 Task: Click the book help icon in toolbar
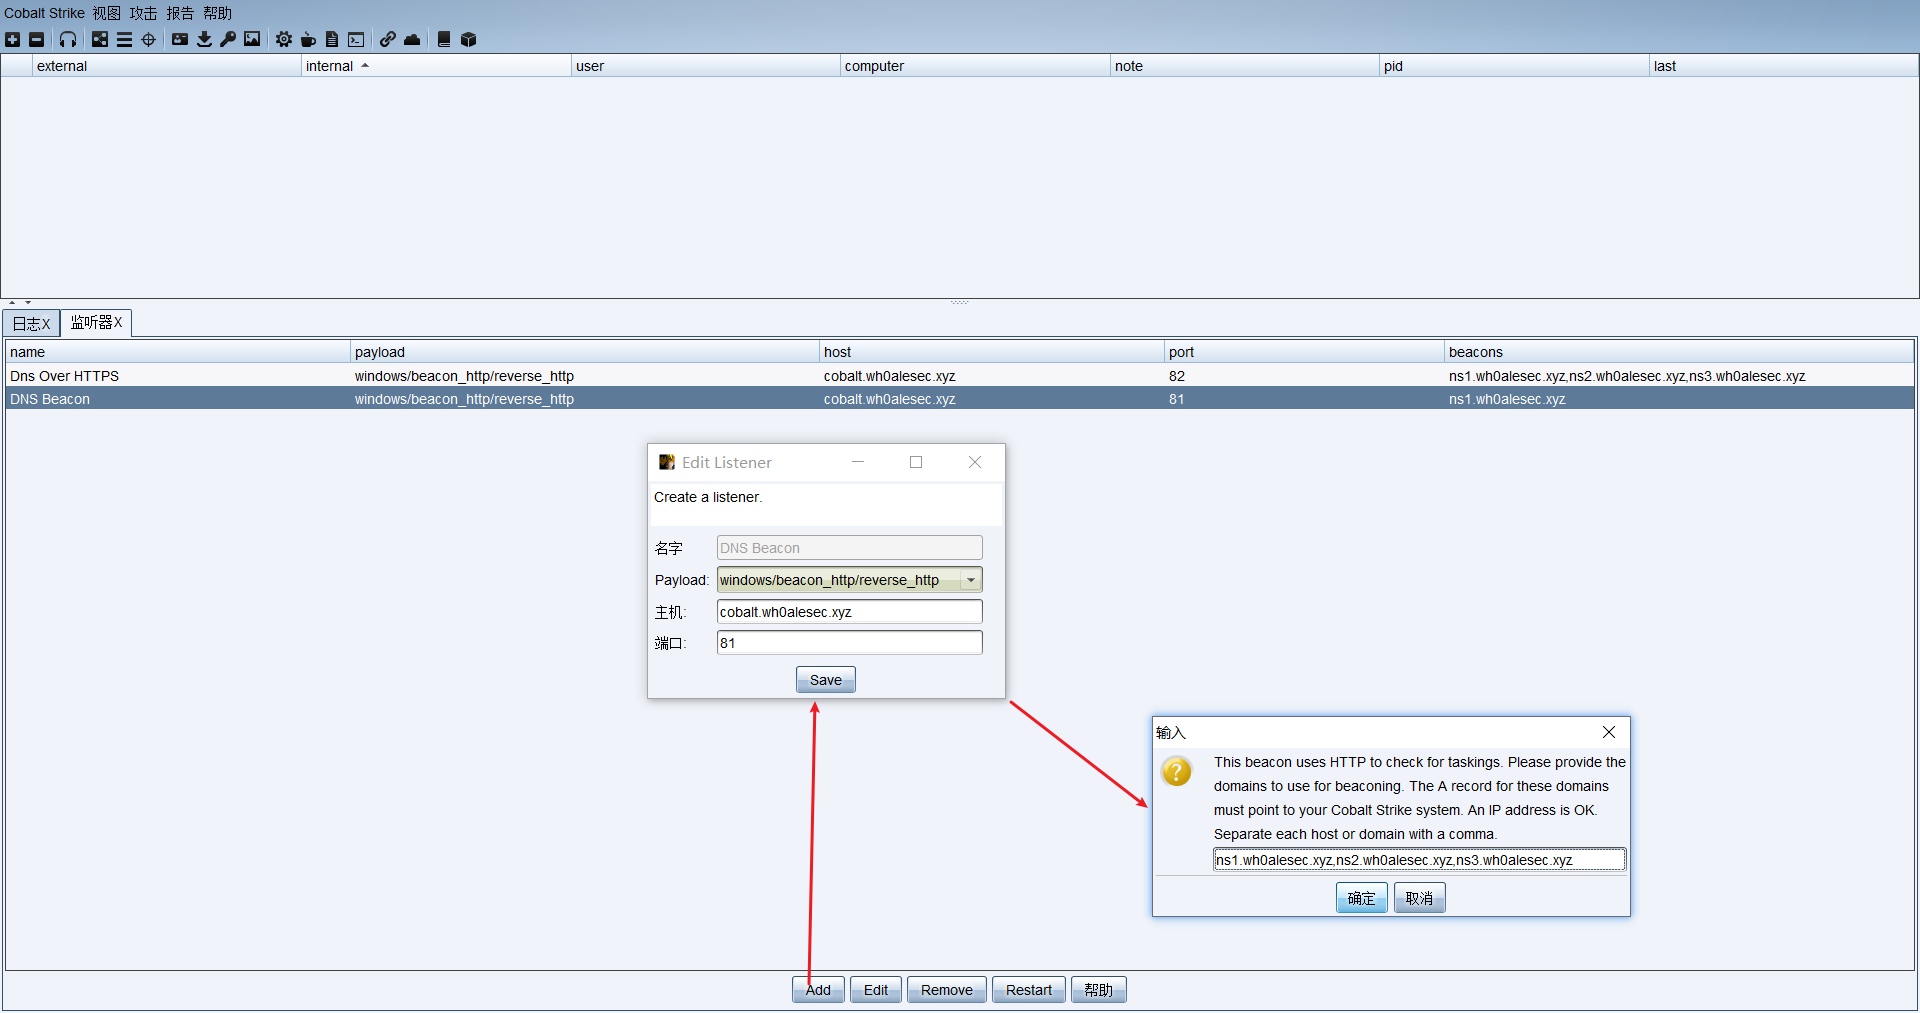(444, 39)
